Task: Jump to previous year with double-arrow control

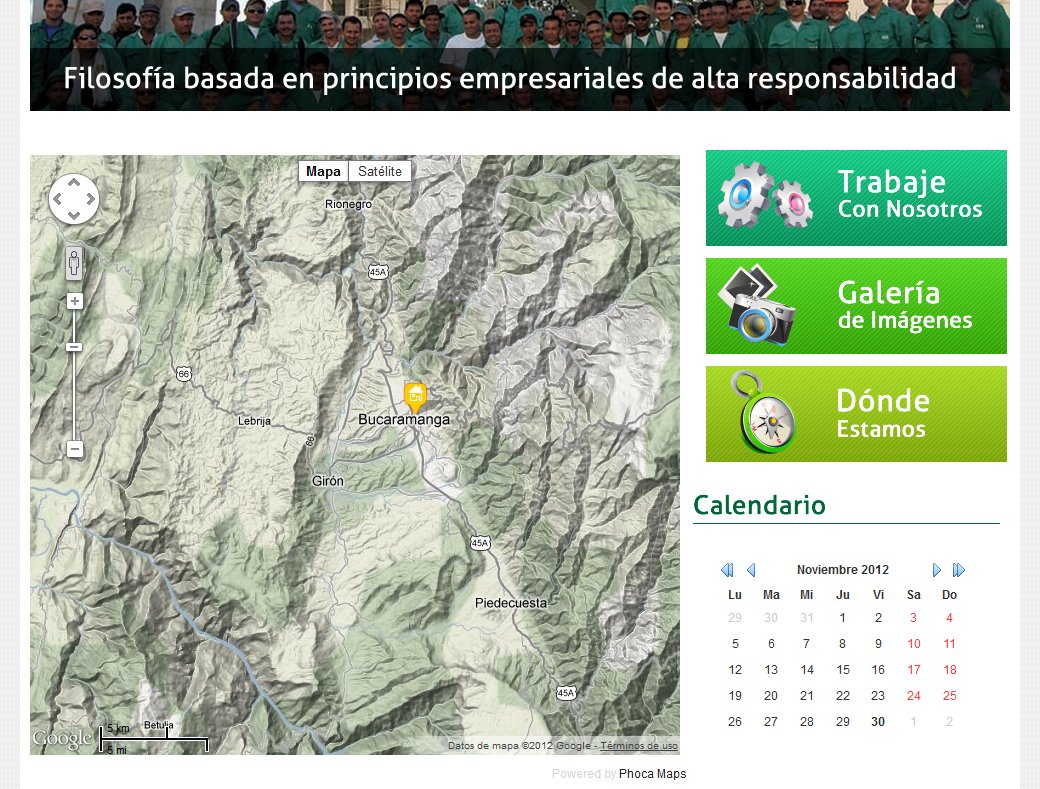Action: point(727,570)
